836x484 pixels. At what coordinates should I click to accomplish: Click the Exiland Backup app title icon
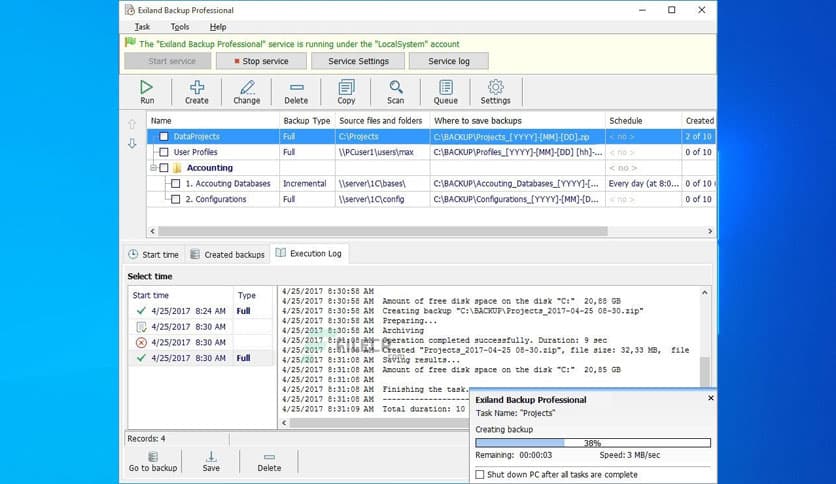tap(130, 10)
